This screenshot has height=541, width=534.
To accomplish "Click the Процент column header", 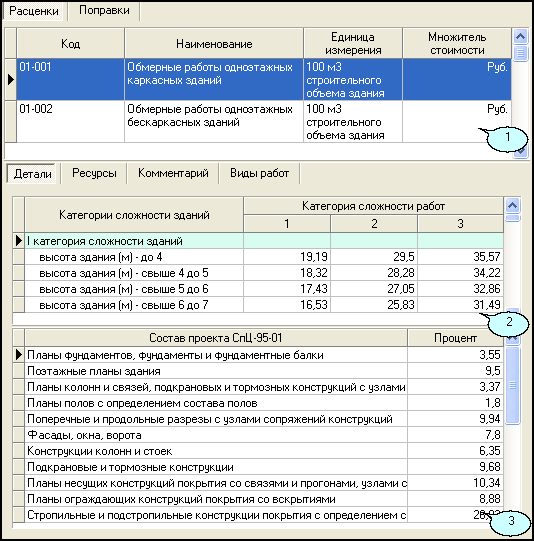I will click(455, 338).
